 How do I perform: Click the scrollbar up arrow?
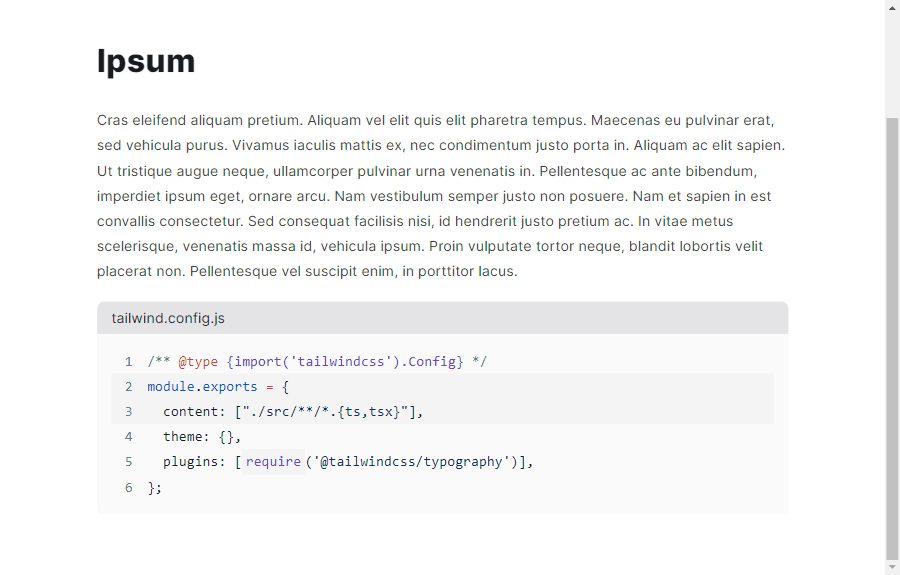click(x=893, y=7)
